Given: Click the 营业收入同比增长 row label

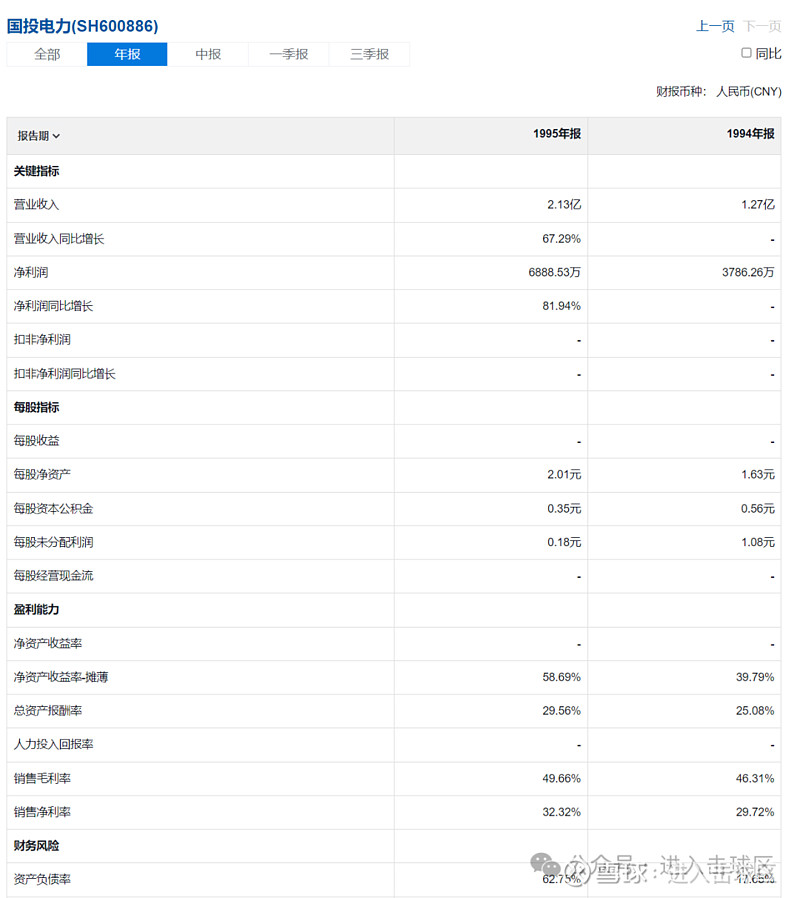Looking at the screenshot, I should (x=59, y=239).
